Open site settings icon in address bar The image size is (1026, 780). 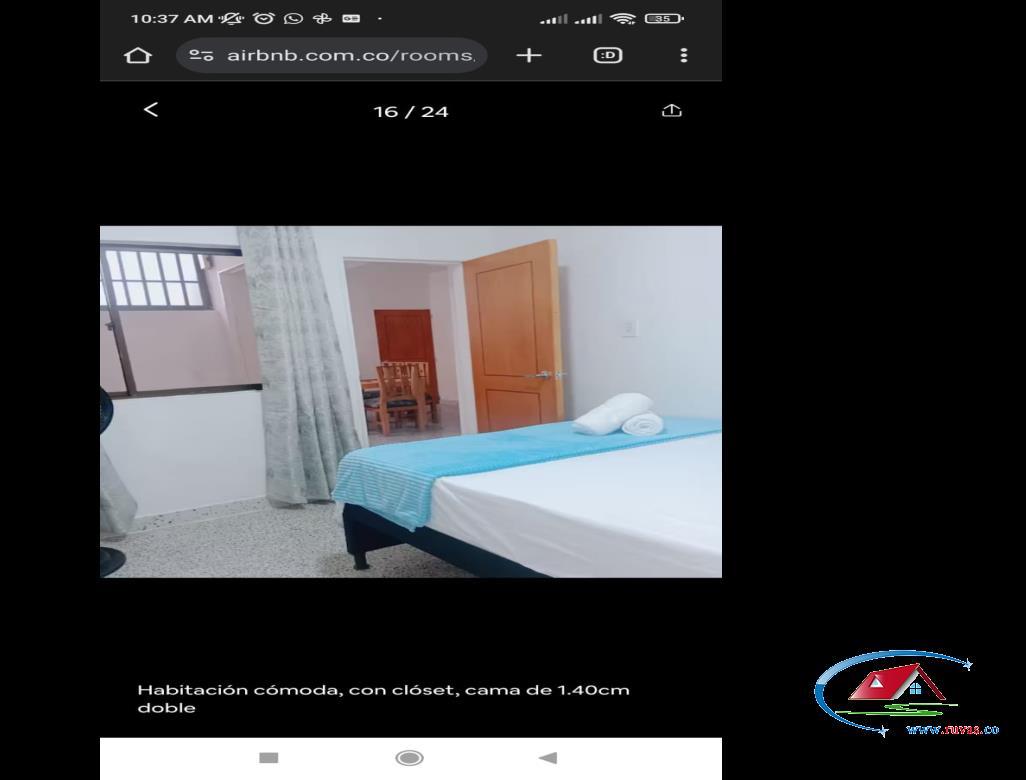click(201, 56)
